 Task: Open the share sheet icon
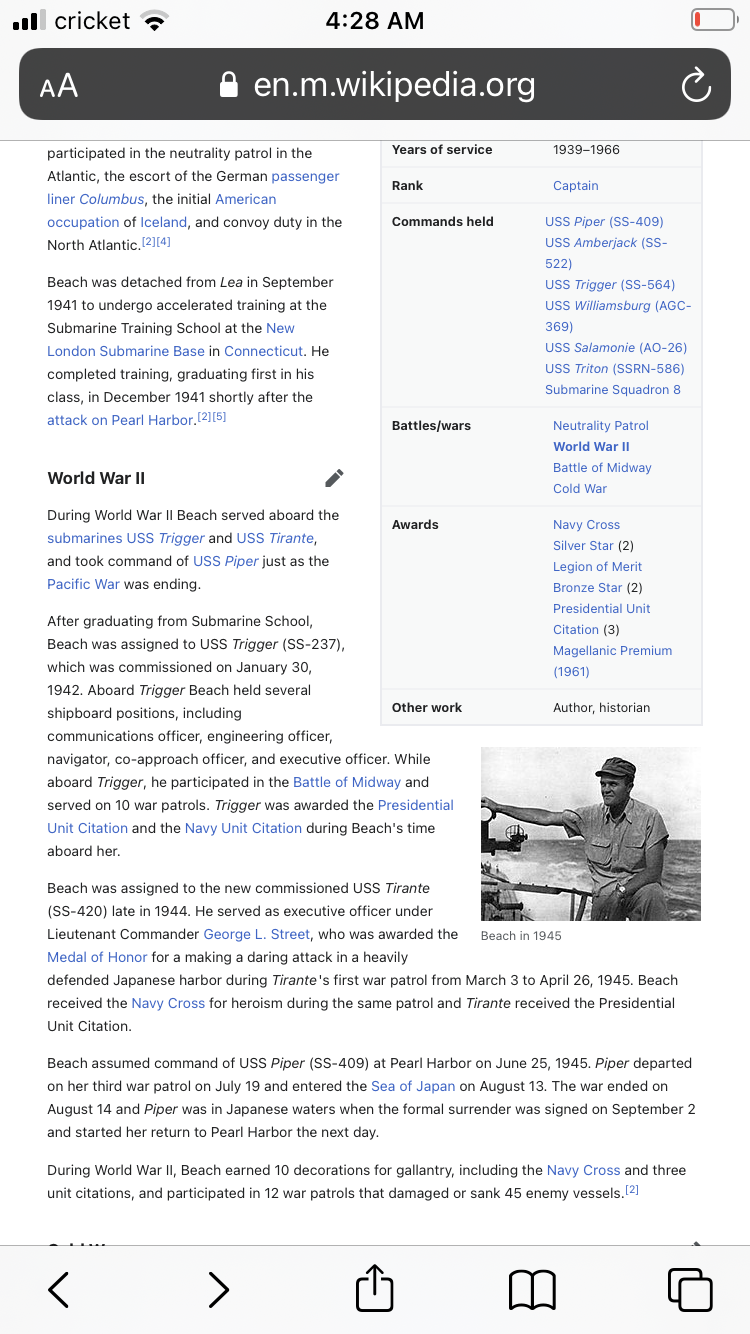375,1287
